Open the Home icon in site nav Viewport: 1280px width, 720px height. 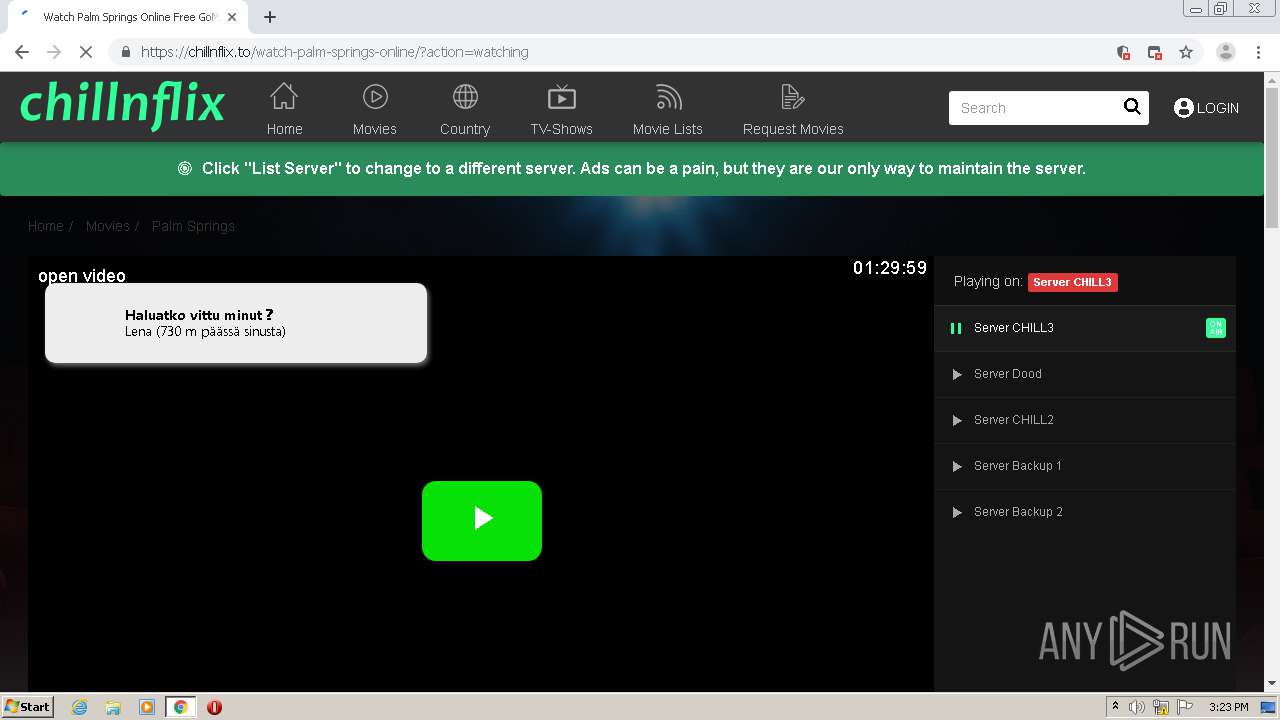point(284,97)
